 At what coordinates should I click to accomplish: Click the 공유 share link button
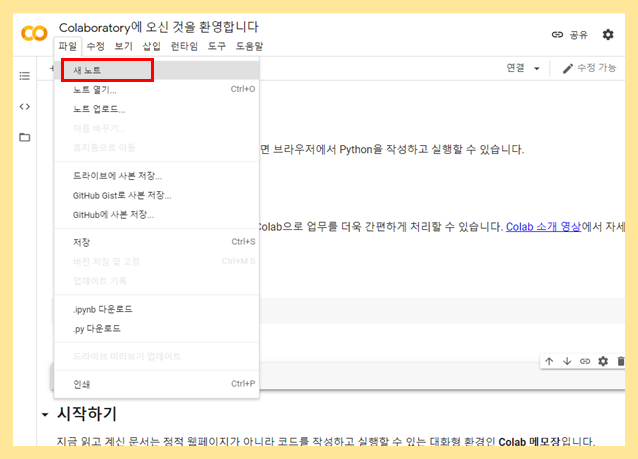(x=570, y=35)
